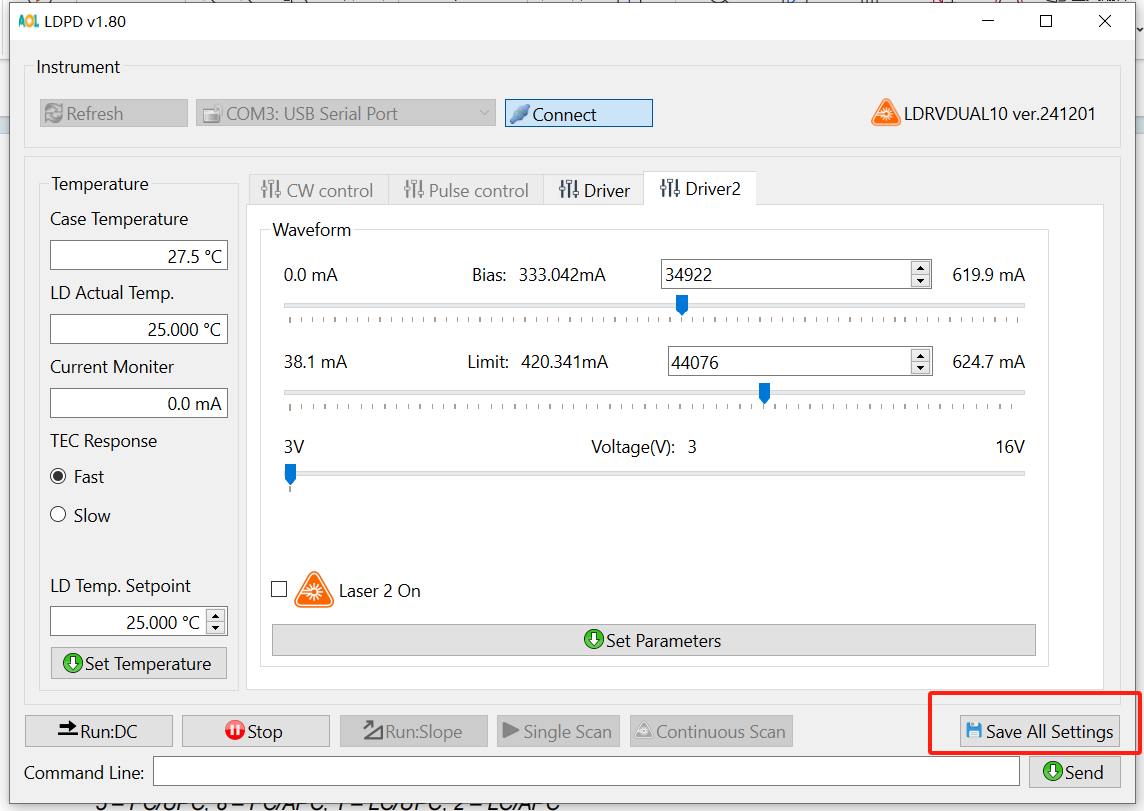
Task: Increase the Bias value with the up arrow
Action: point(920,267)
